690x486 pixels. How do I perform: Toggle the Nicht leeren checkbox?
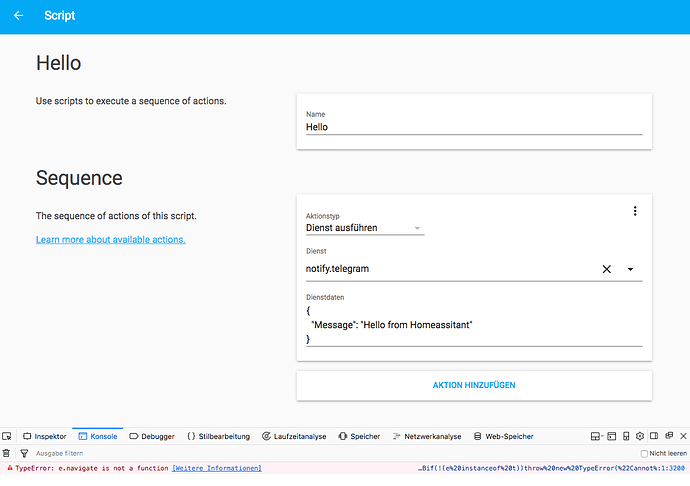tap(645, 454)
